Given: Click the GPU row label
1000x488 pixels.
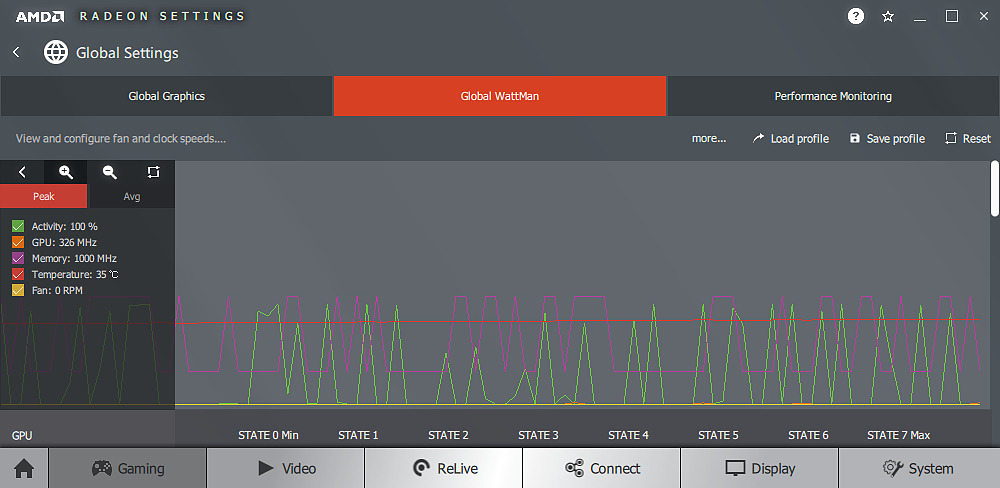Looking at the screenshot, I should point(22,436).
